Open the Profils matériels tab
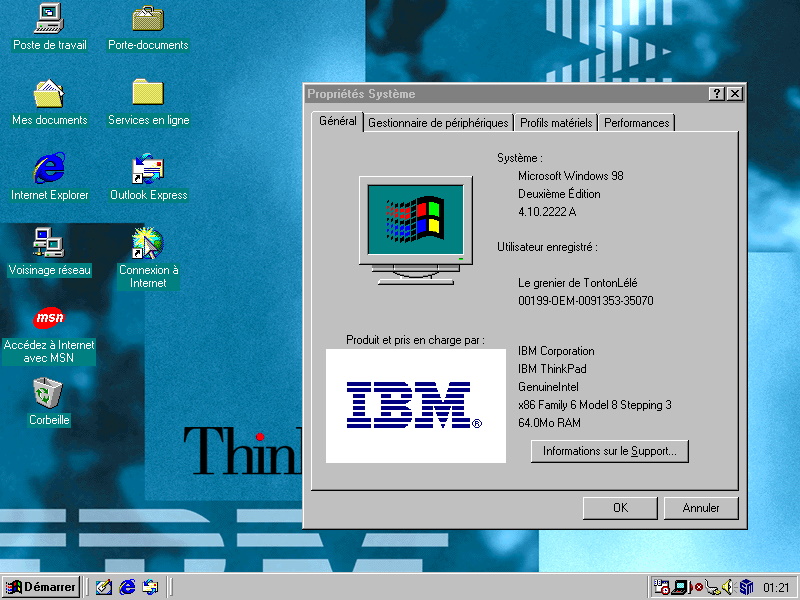The width and height of the screenshot is (800, 600). click(x=556, y=123)
